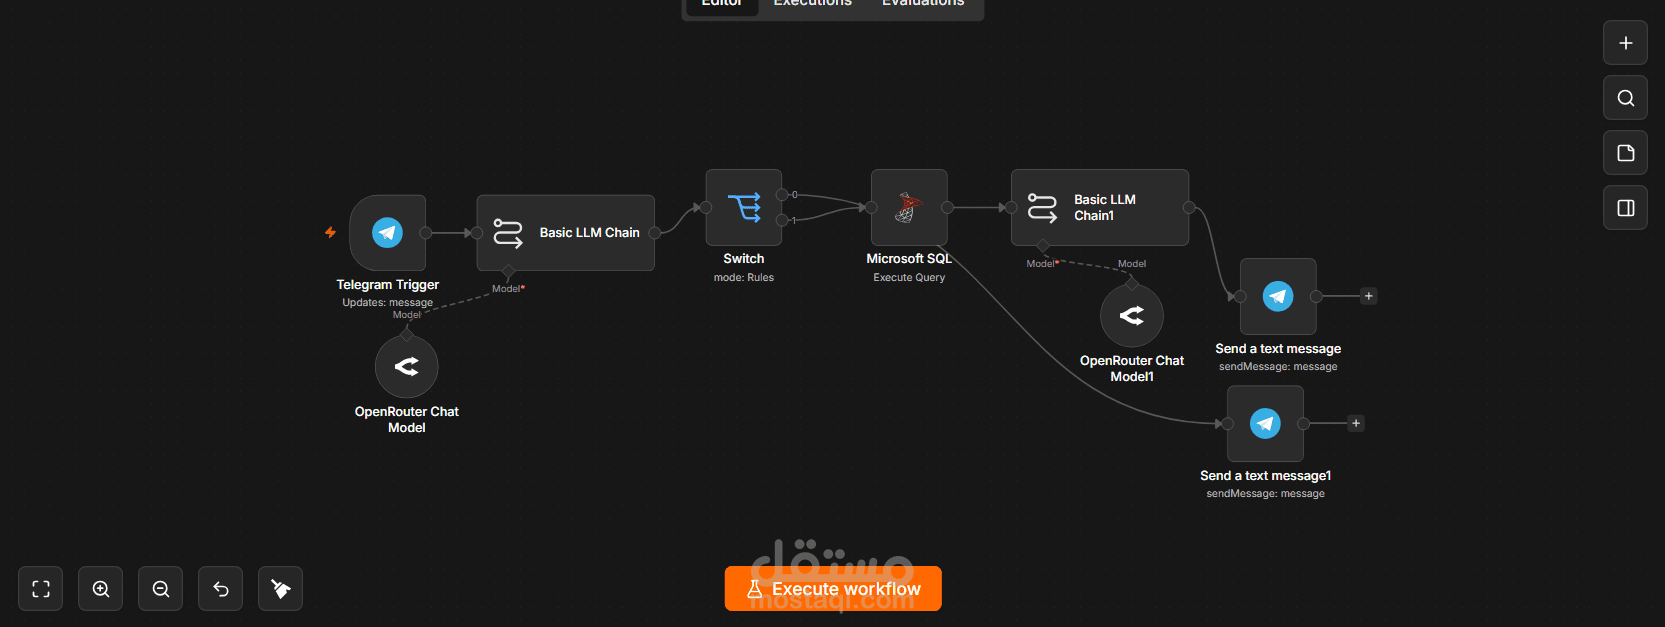
Task: Click the 'OpenRouter Chat Model1' label
Action: pyautogui.click(x=1132, y=368)
